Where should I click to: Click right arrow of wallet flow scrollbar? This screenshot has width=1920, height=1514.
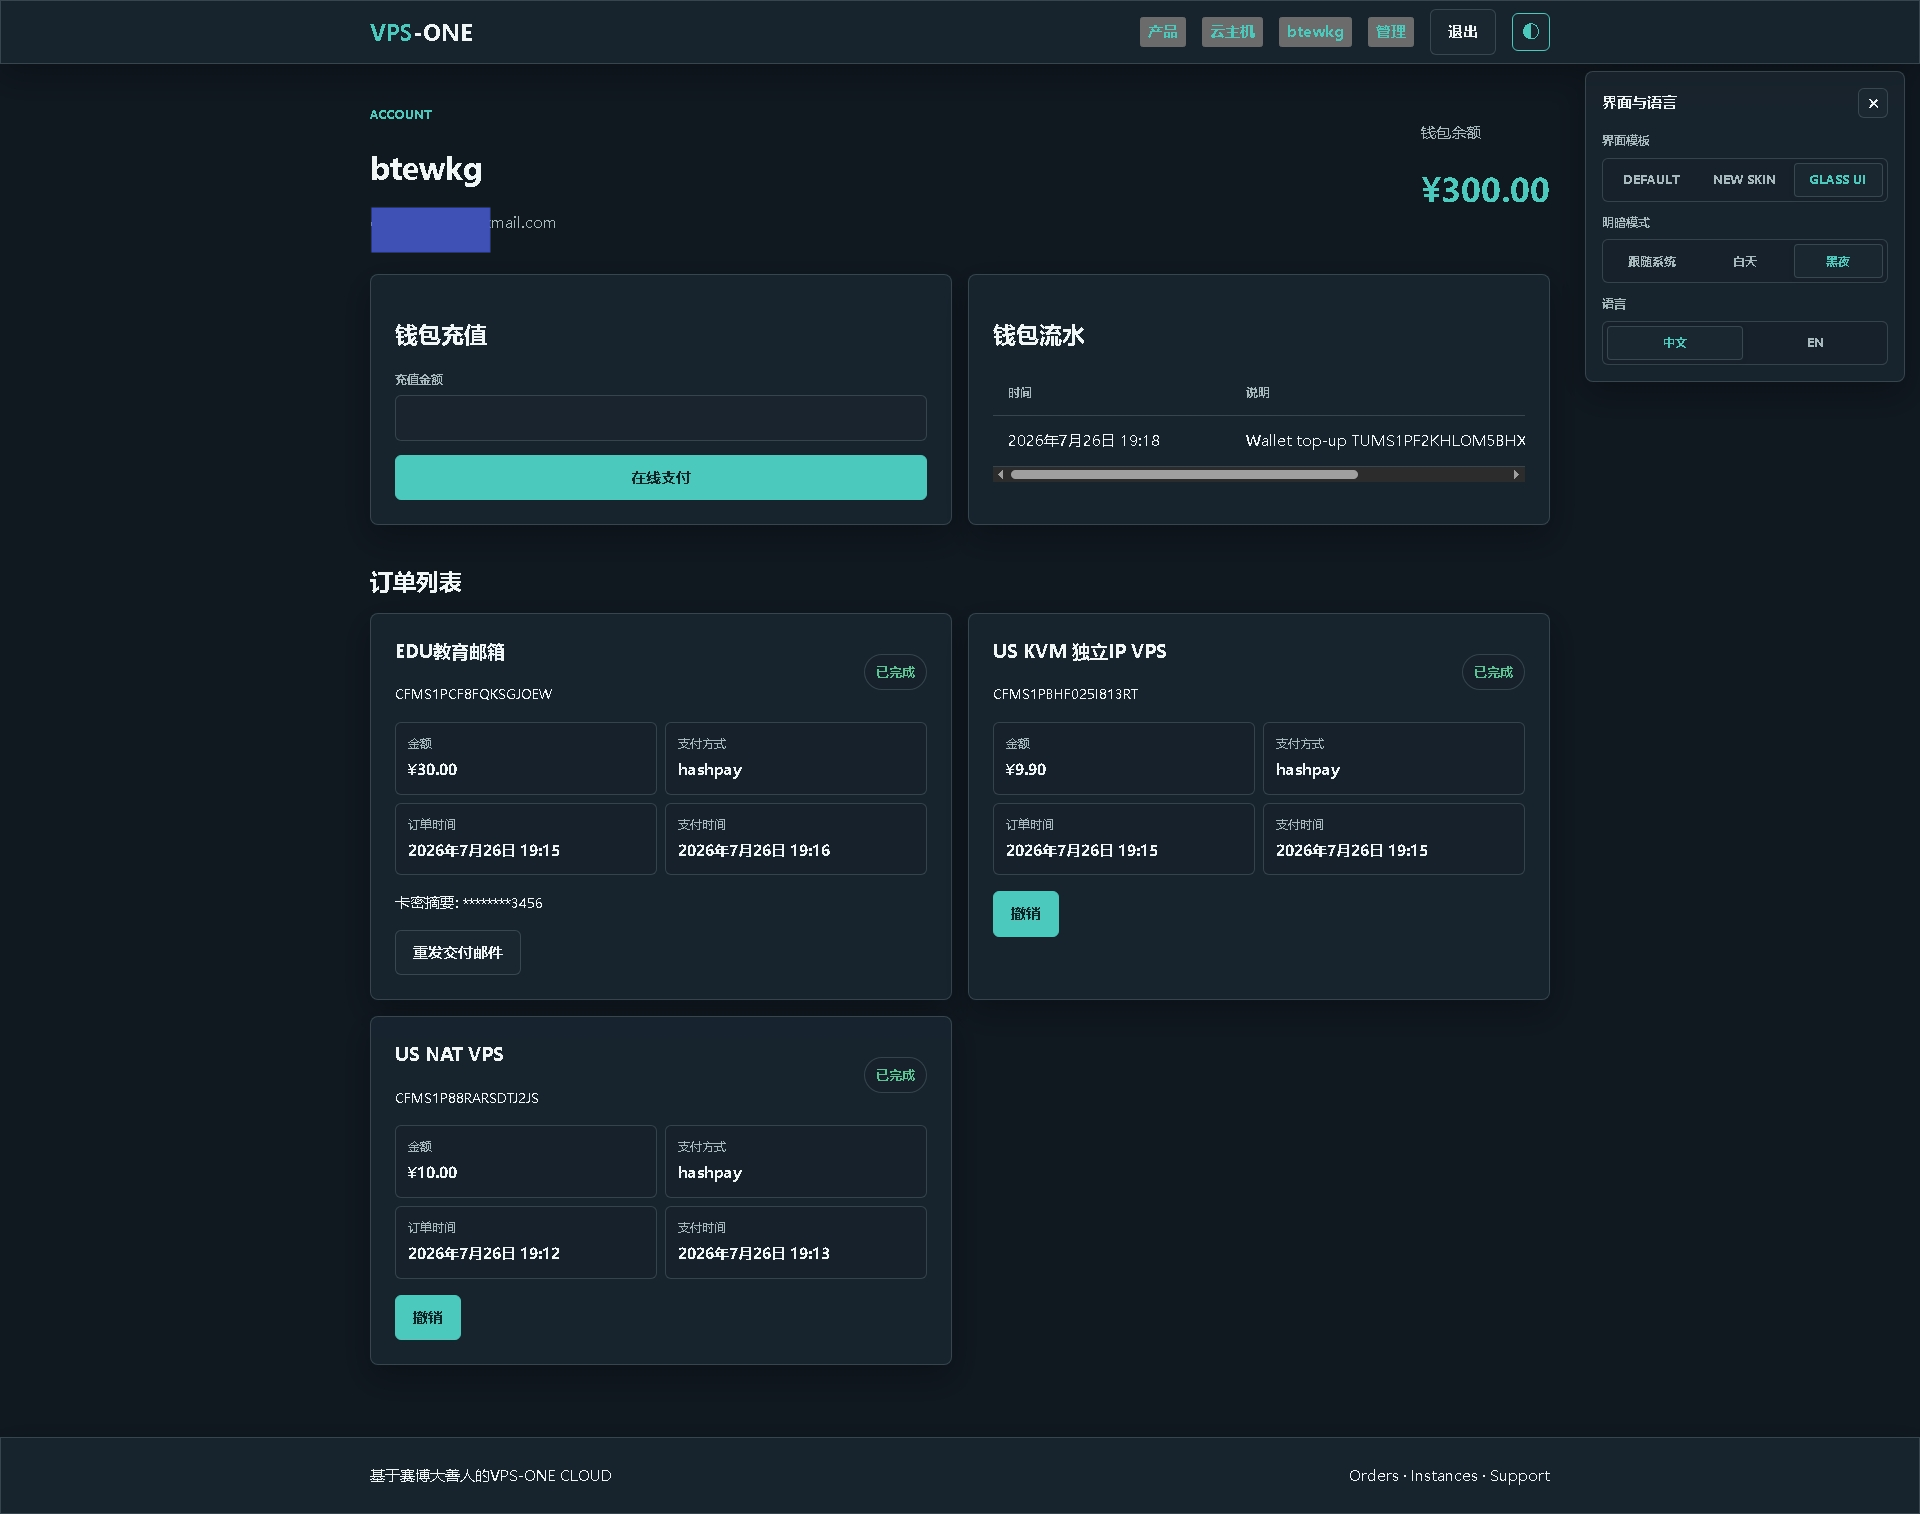(1517, 475)
